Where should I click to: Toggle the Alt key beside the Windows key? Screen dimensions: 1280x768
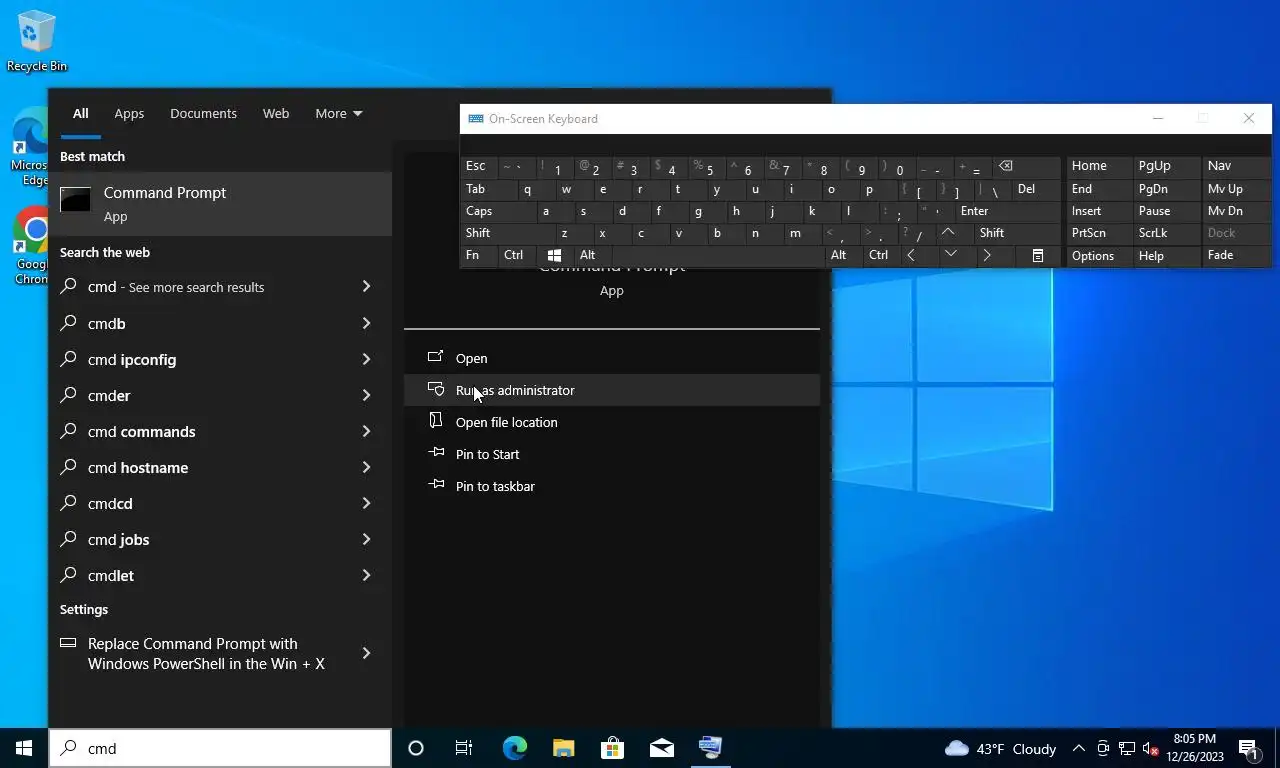click(592, 255)
